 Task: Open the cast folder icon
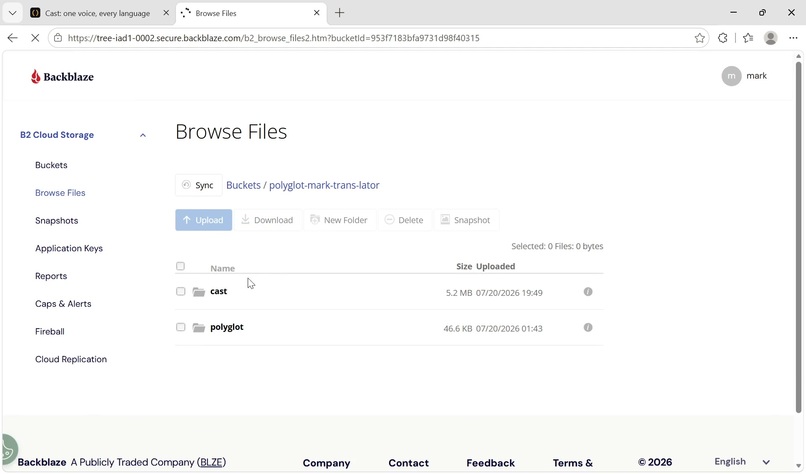(x=199, y=292)
